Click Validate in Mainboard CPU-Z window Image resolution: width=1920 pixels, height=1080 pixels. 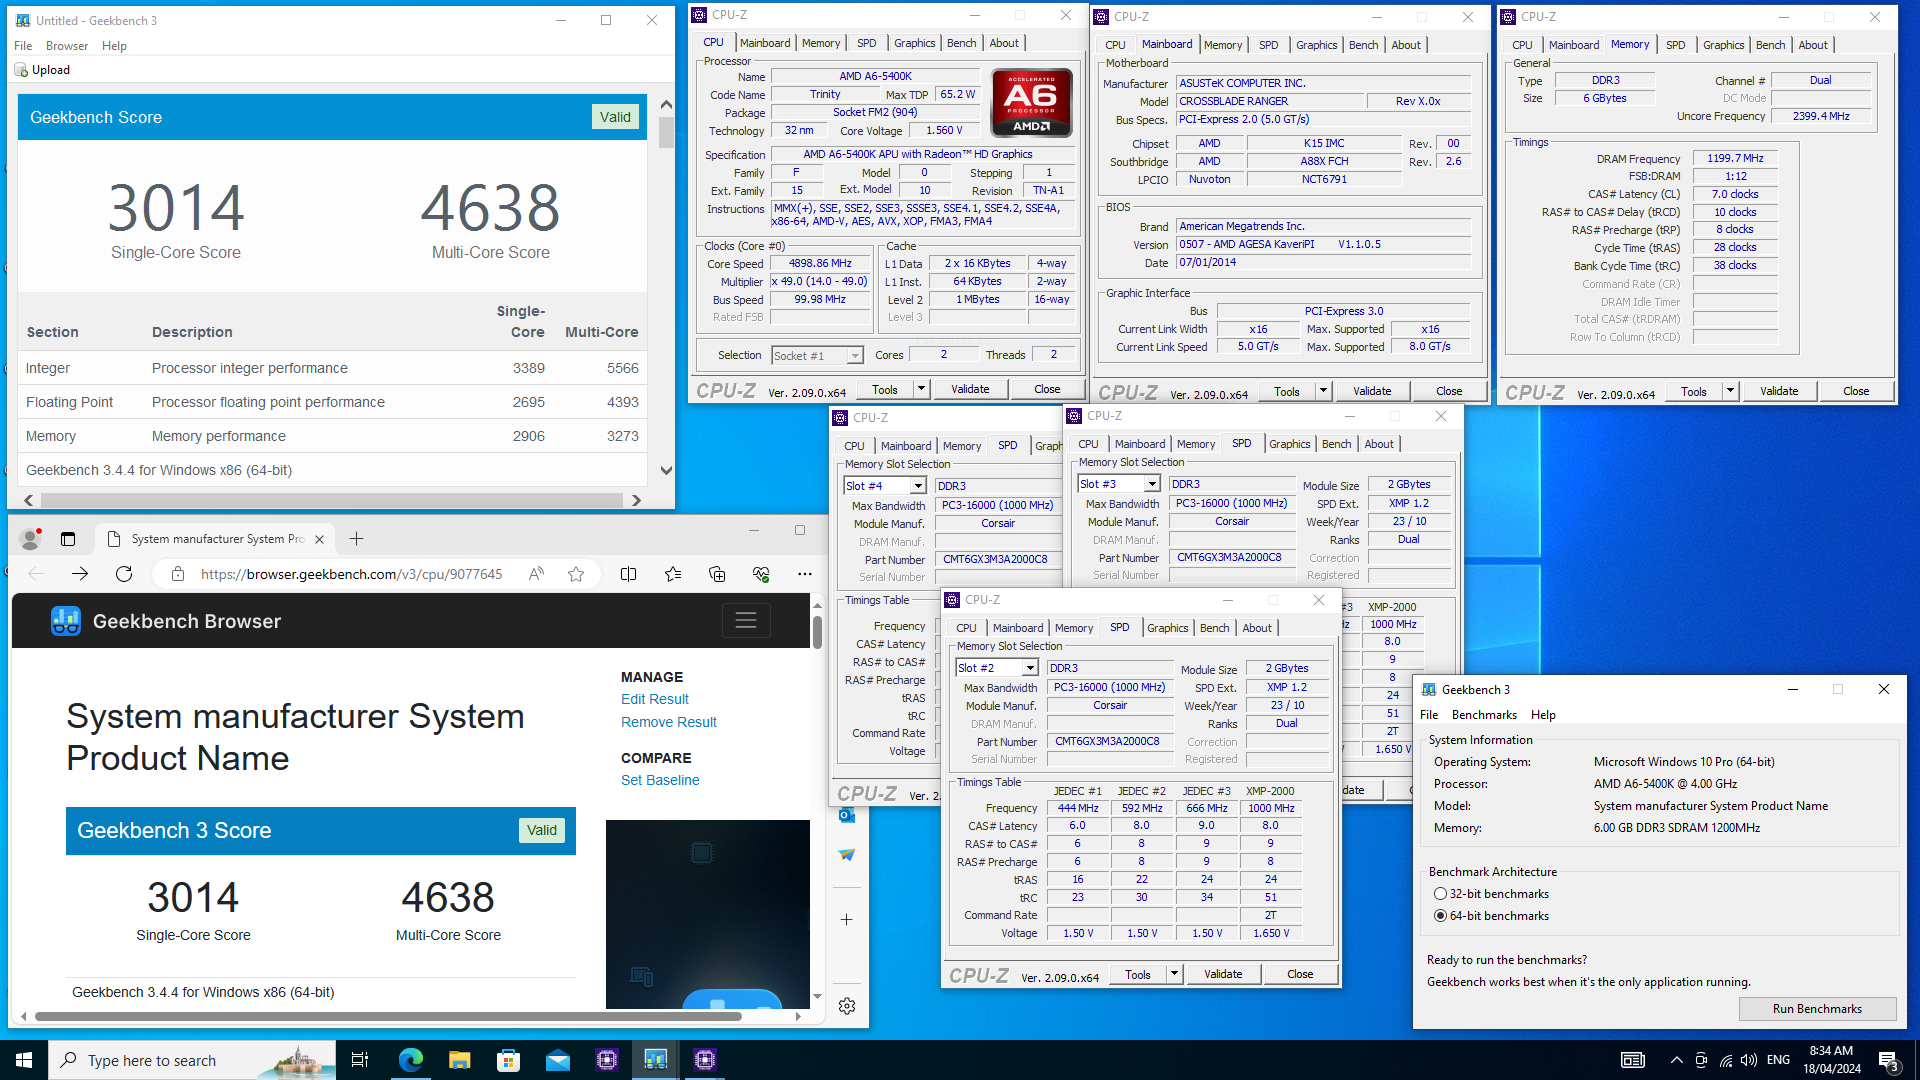(x=1372, y=391)
